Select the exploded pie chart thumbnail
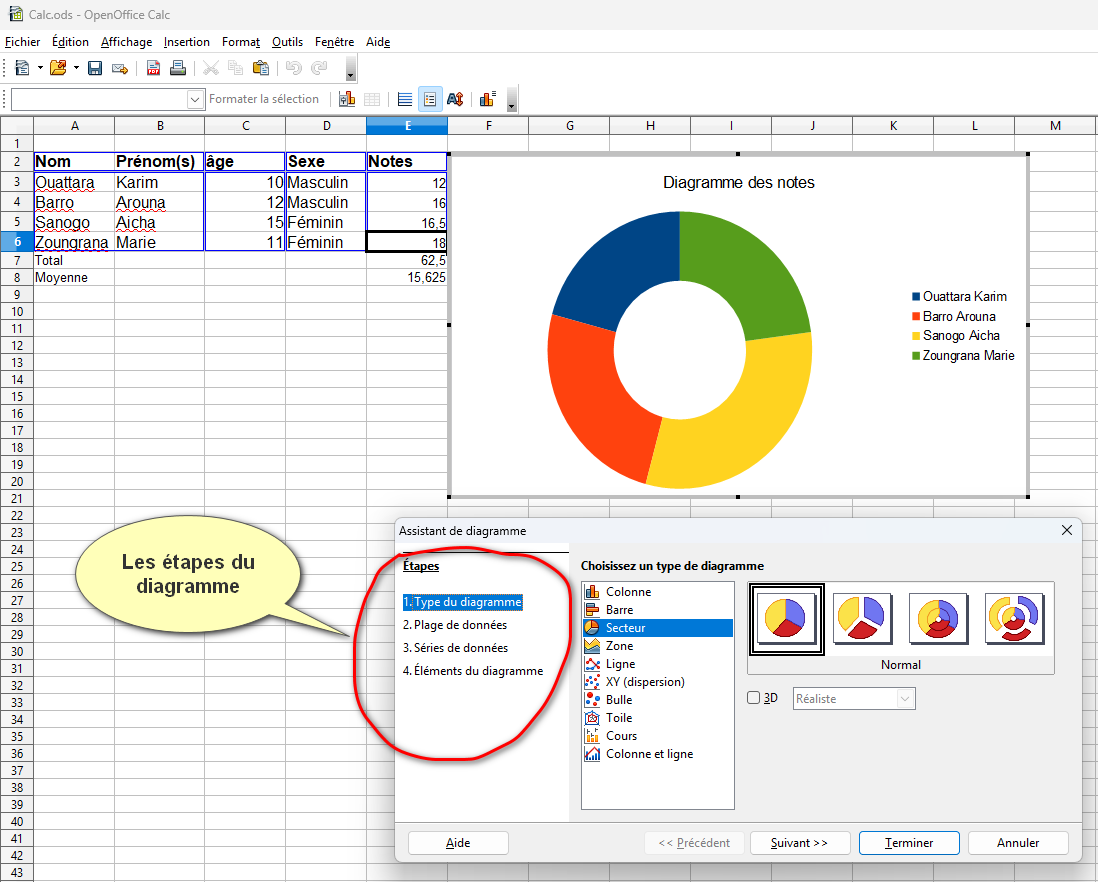The height and width of the screenshot is (882, 1098). [x=861, y=619]
